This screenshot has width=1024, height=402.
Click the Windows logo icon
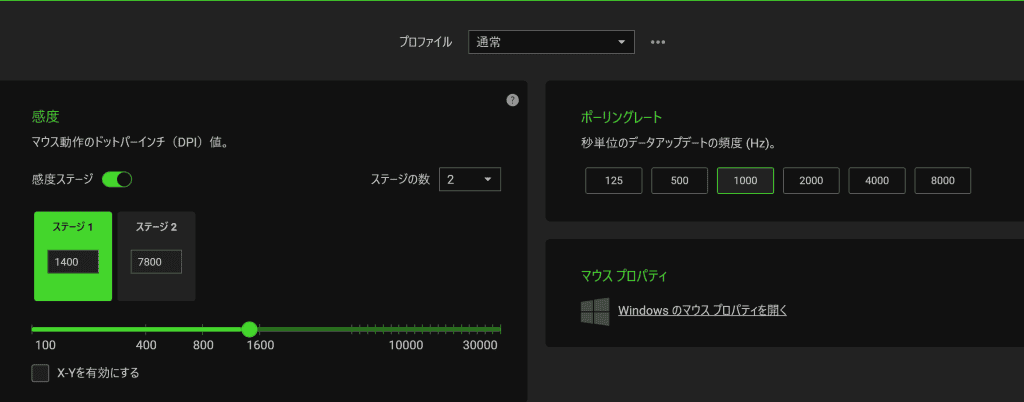click(595, 311)
